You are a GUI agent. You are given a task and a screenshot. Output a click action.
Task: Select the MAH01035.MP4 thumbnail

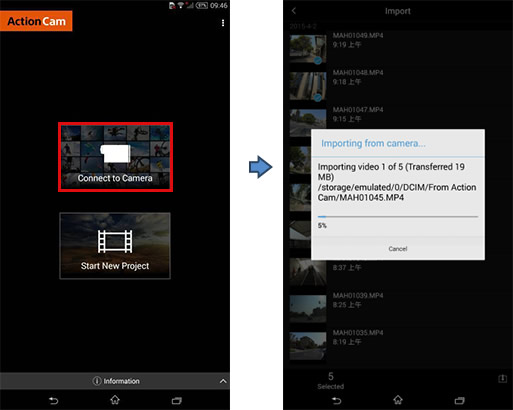308,346
